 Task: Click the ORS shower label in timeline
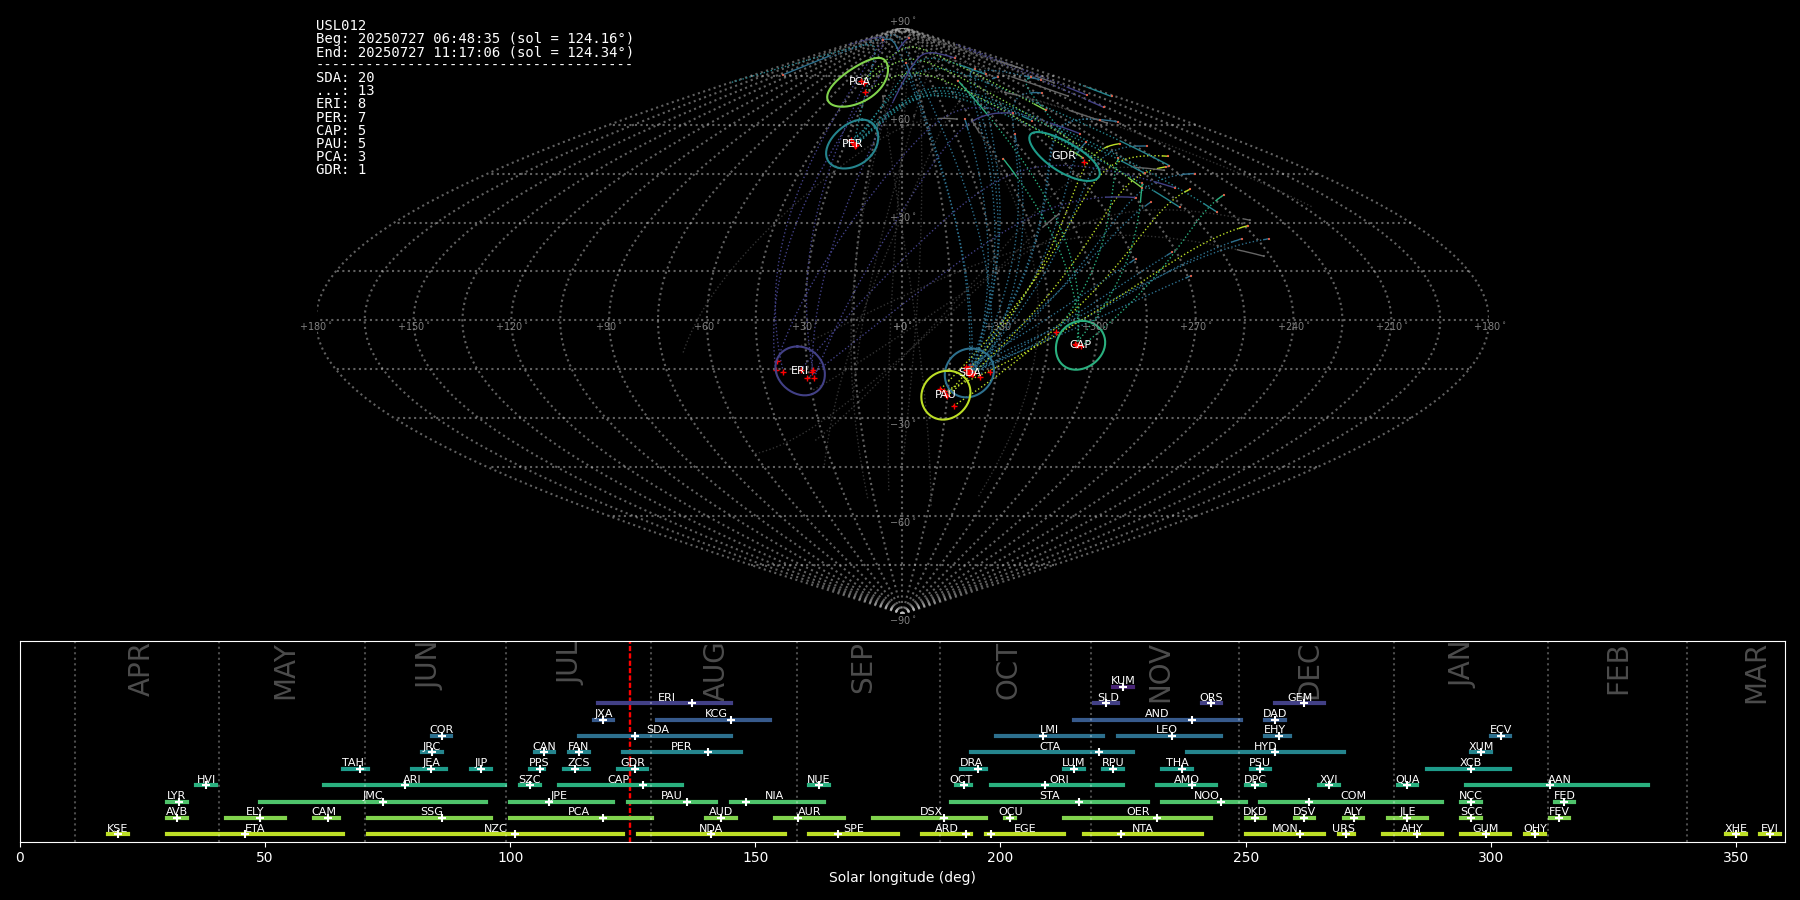click(1211, 698)
